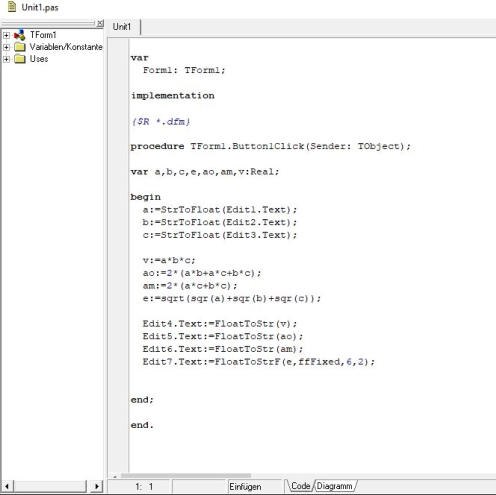The height and width of the screenshot is (495, 496).
Task: Click the editor horizontal scrollbar thumb
Action: click(x=186, y=476)
